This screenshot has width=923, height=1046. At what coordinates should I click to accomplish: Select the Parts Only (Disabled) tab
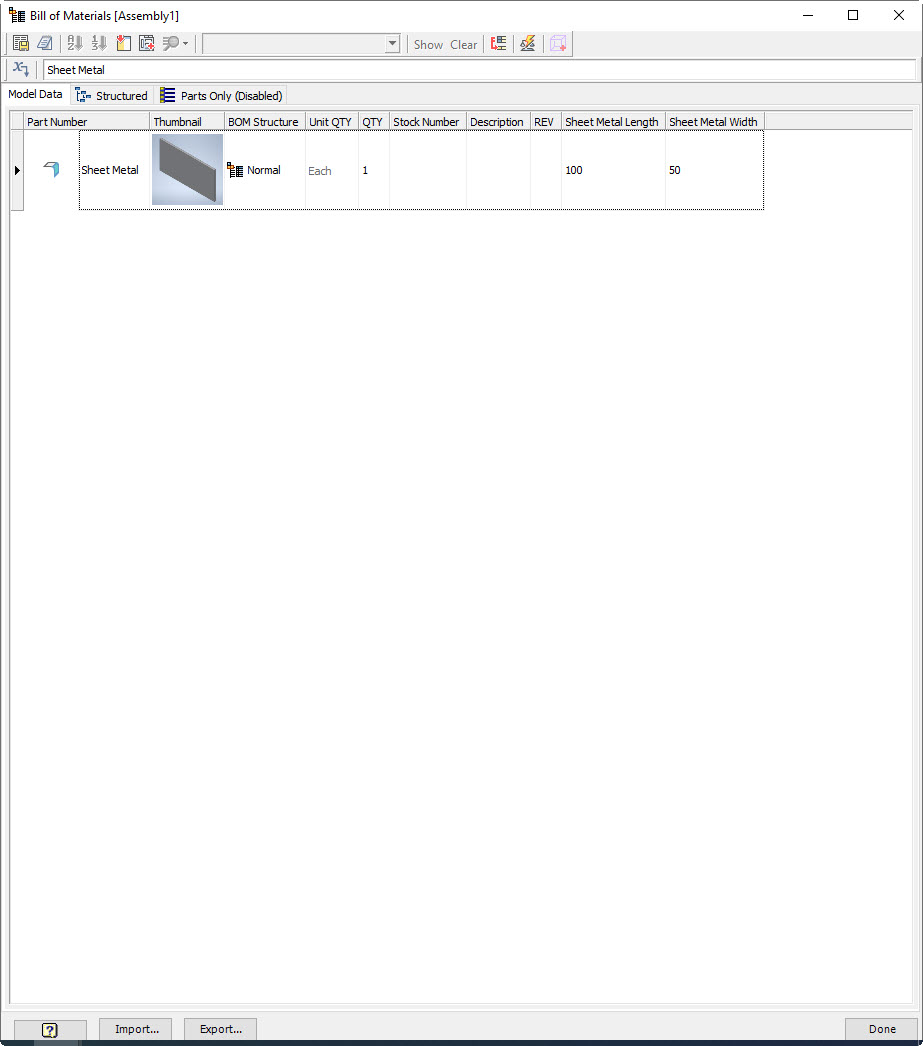pos(221,95)
